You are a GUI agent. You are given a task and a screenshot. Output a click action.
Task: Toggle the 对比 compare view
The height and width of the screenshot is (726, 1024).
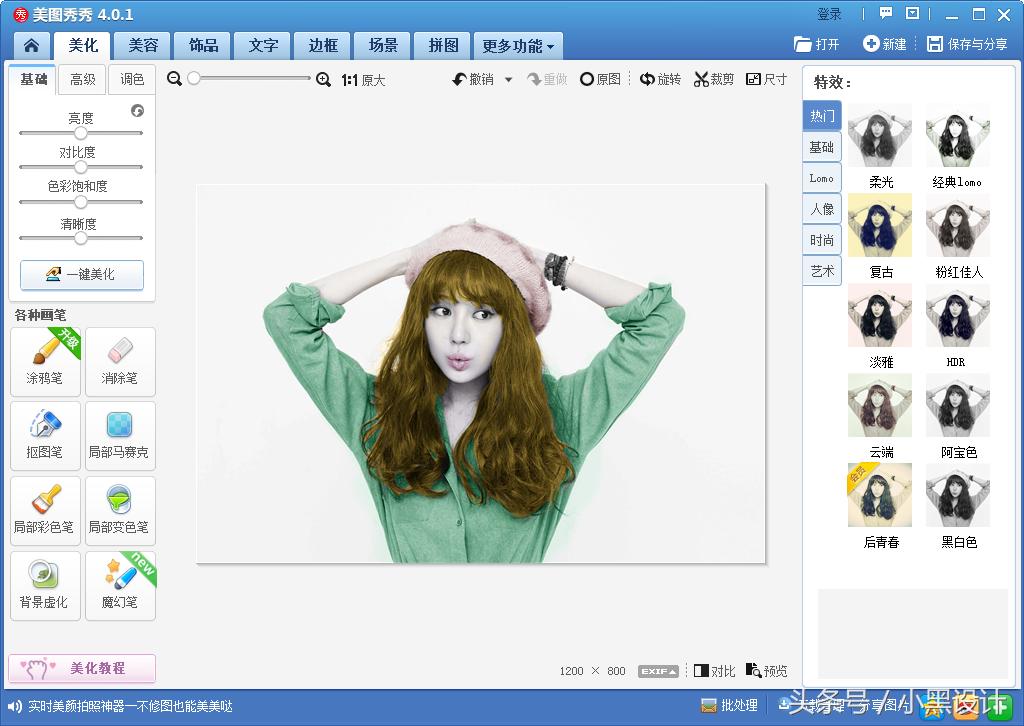[713, 670]
